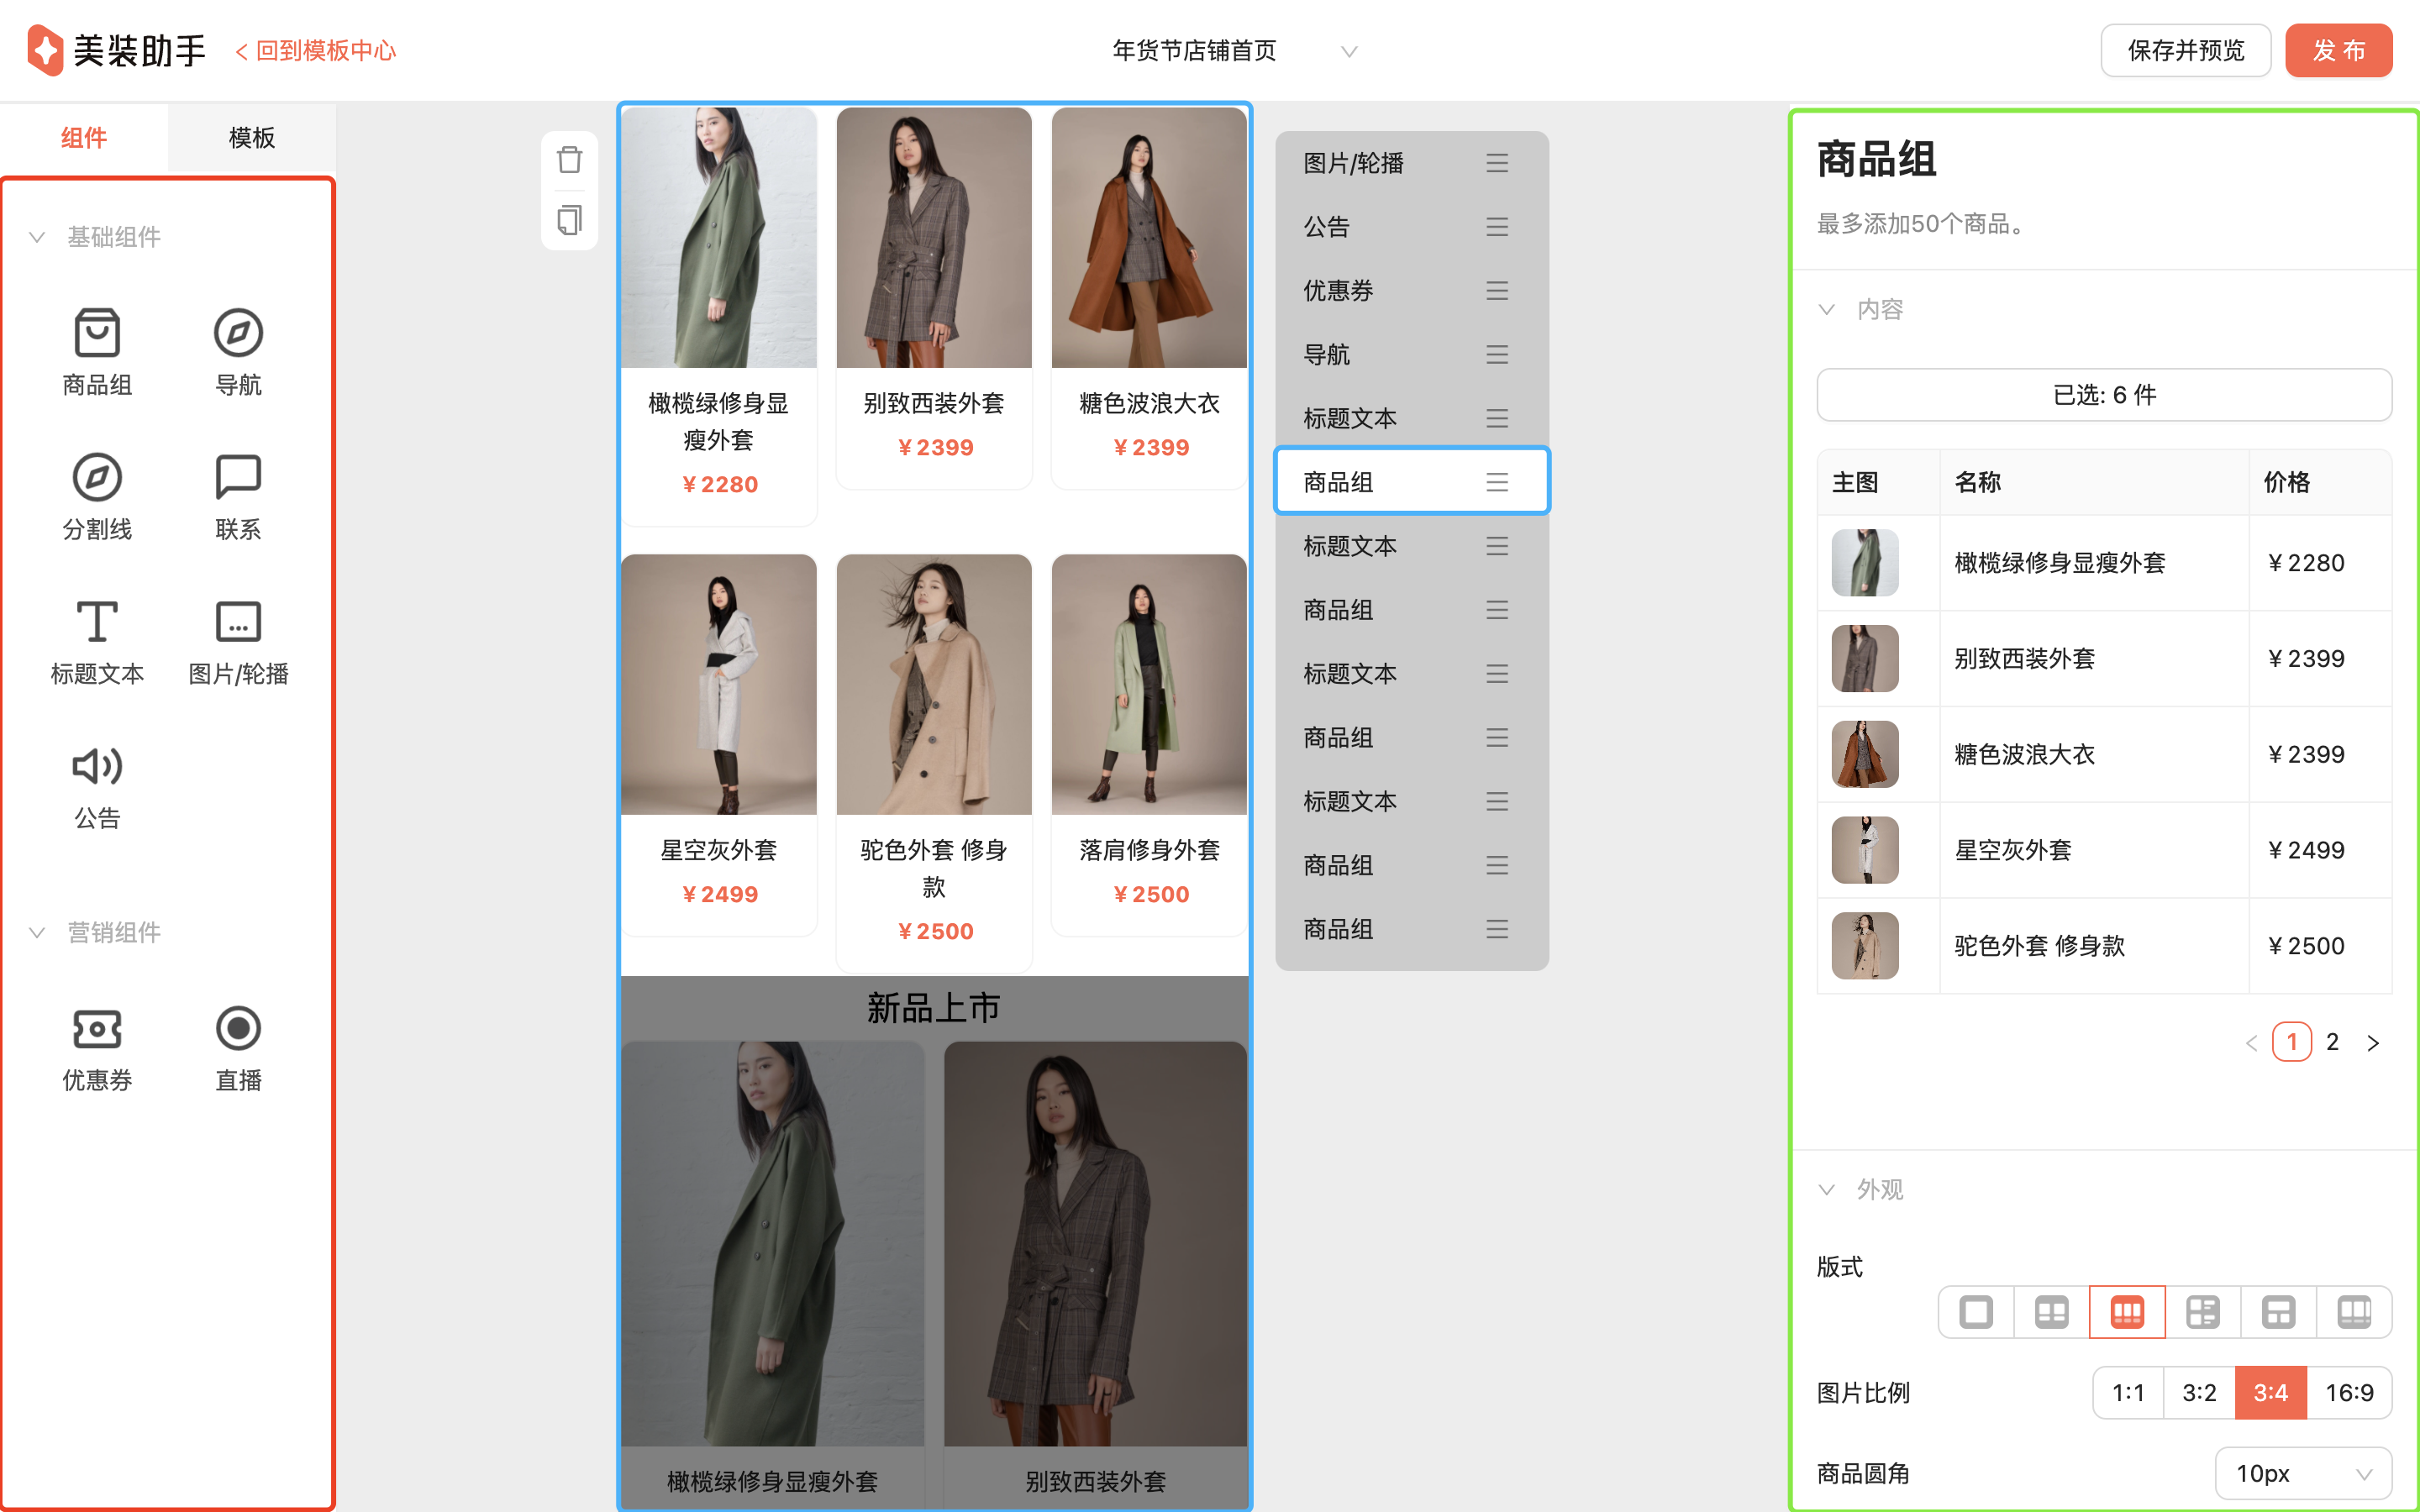Click drag handle on 公告 layer row
Viewport: 2420px width, 1512px height.
[1496, 227]
